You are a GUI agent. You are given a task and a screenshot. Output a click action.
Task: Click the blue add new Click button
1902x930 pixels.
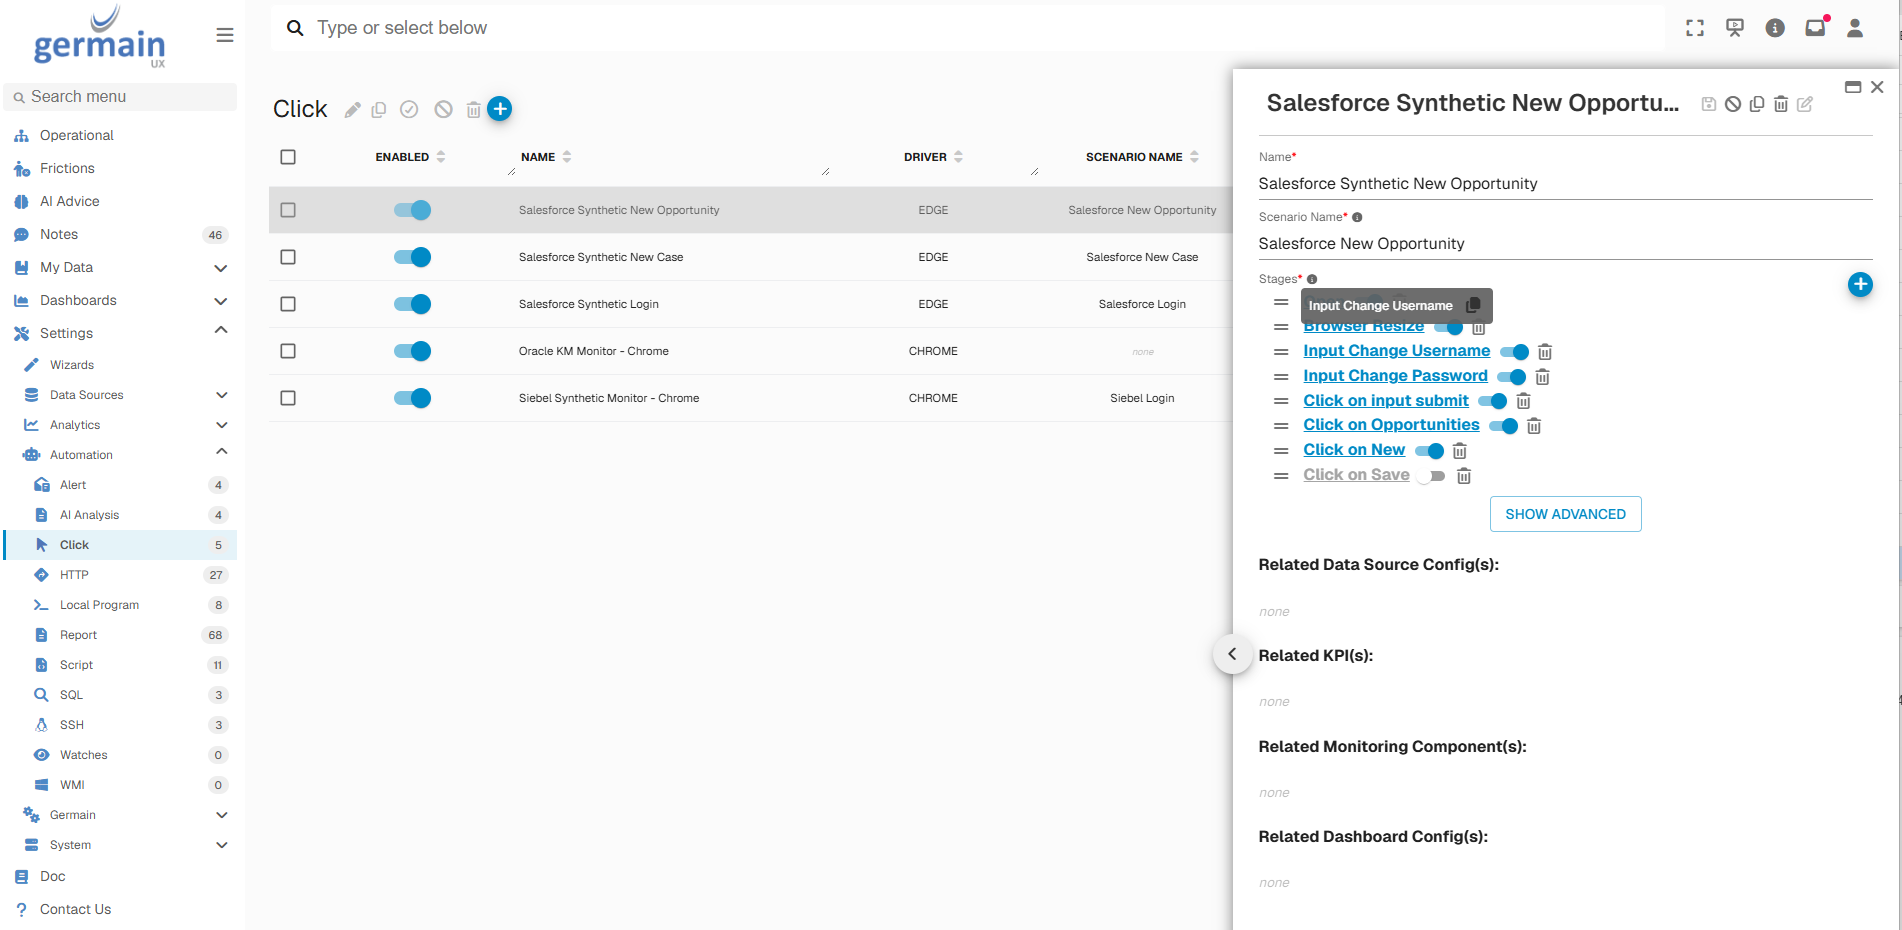click(x=500, y=109)
